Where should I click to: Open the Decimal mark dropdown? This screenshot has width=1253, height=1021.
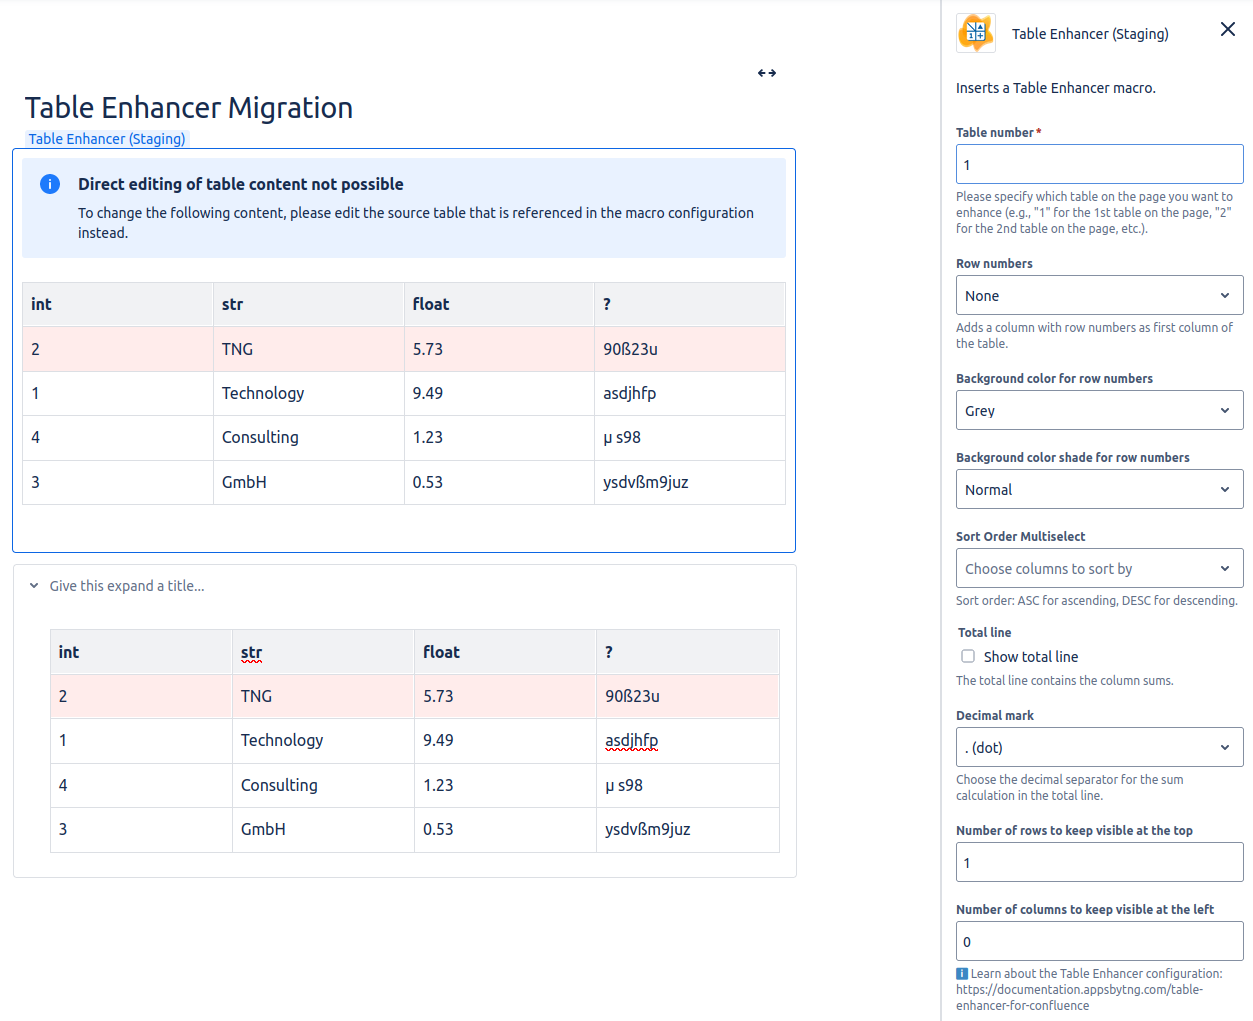(x=1098, y=748)
